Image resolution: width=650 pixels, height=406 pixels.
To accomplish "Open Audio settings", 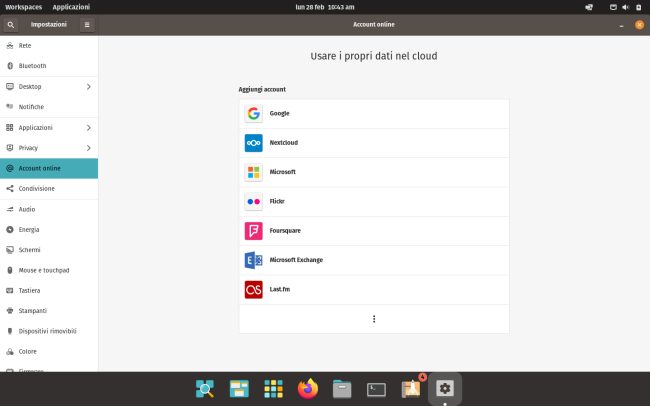I will pos(49,209).
